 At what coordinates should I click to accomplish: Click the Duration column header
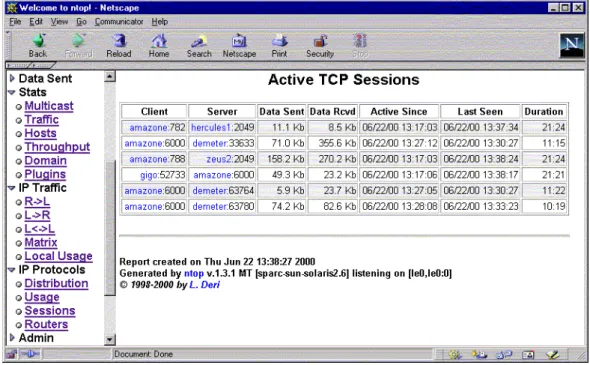click(544, 112)
